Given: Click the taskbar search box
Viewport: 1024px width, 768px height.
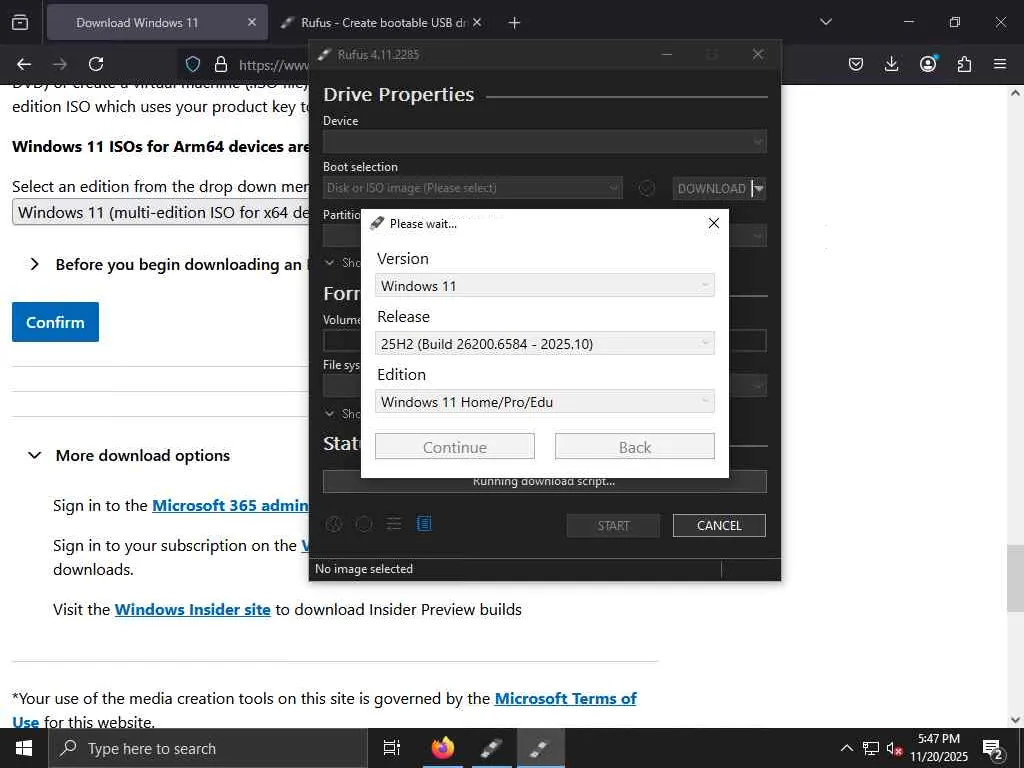Looking at the screenshot, I should click(208, 748).
